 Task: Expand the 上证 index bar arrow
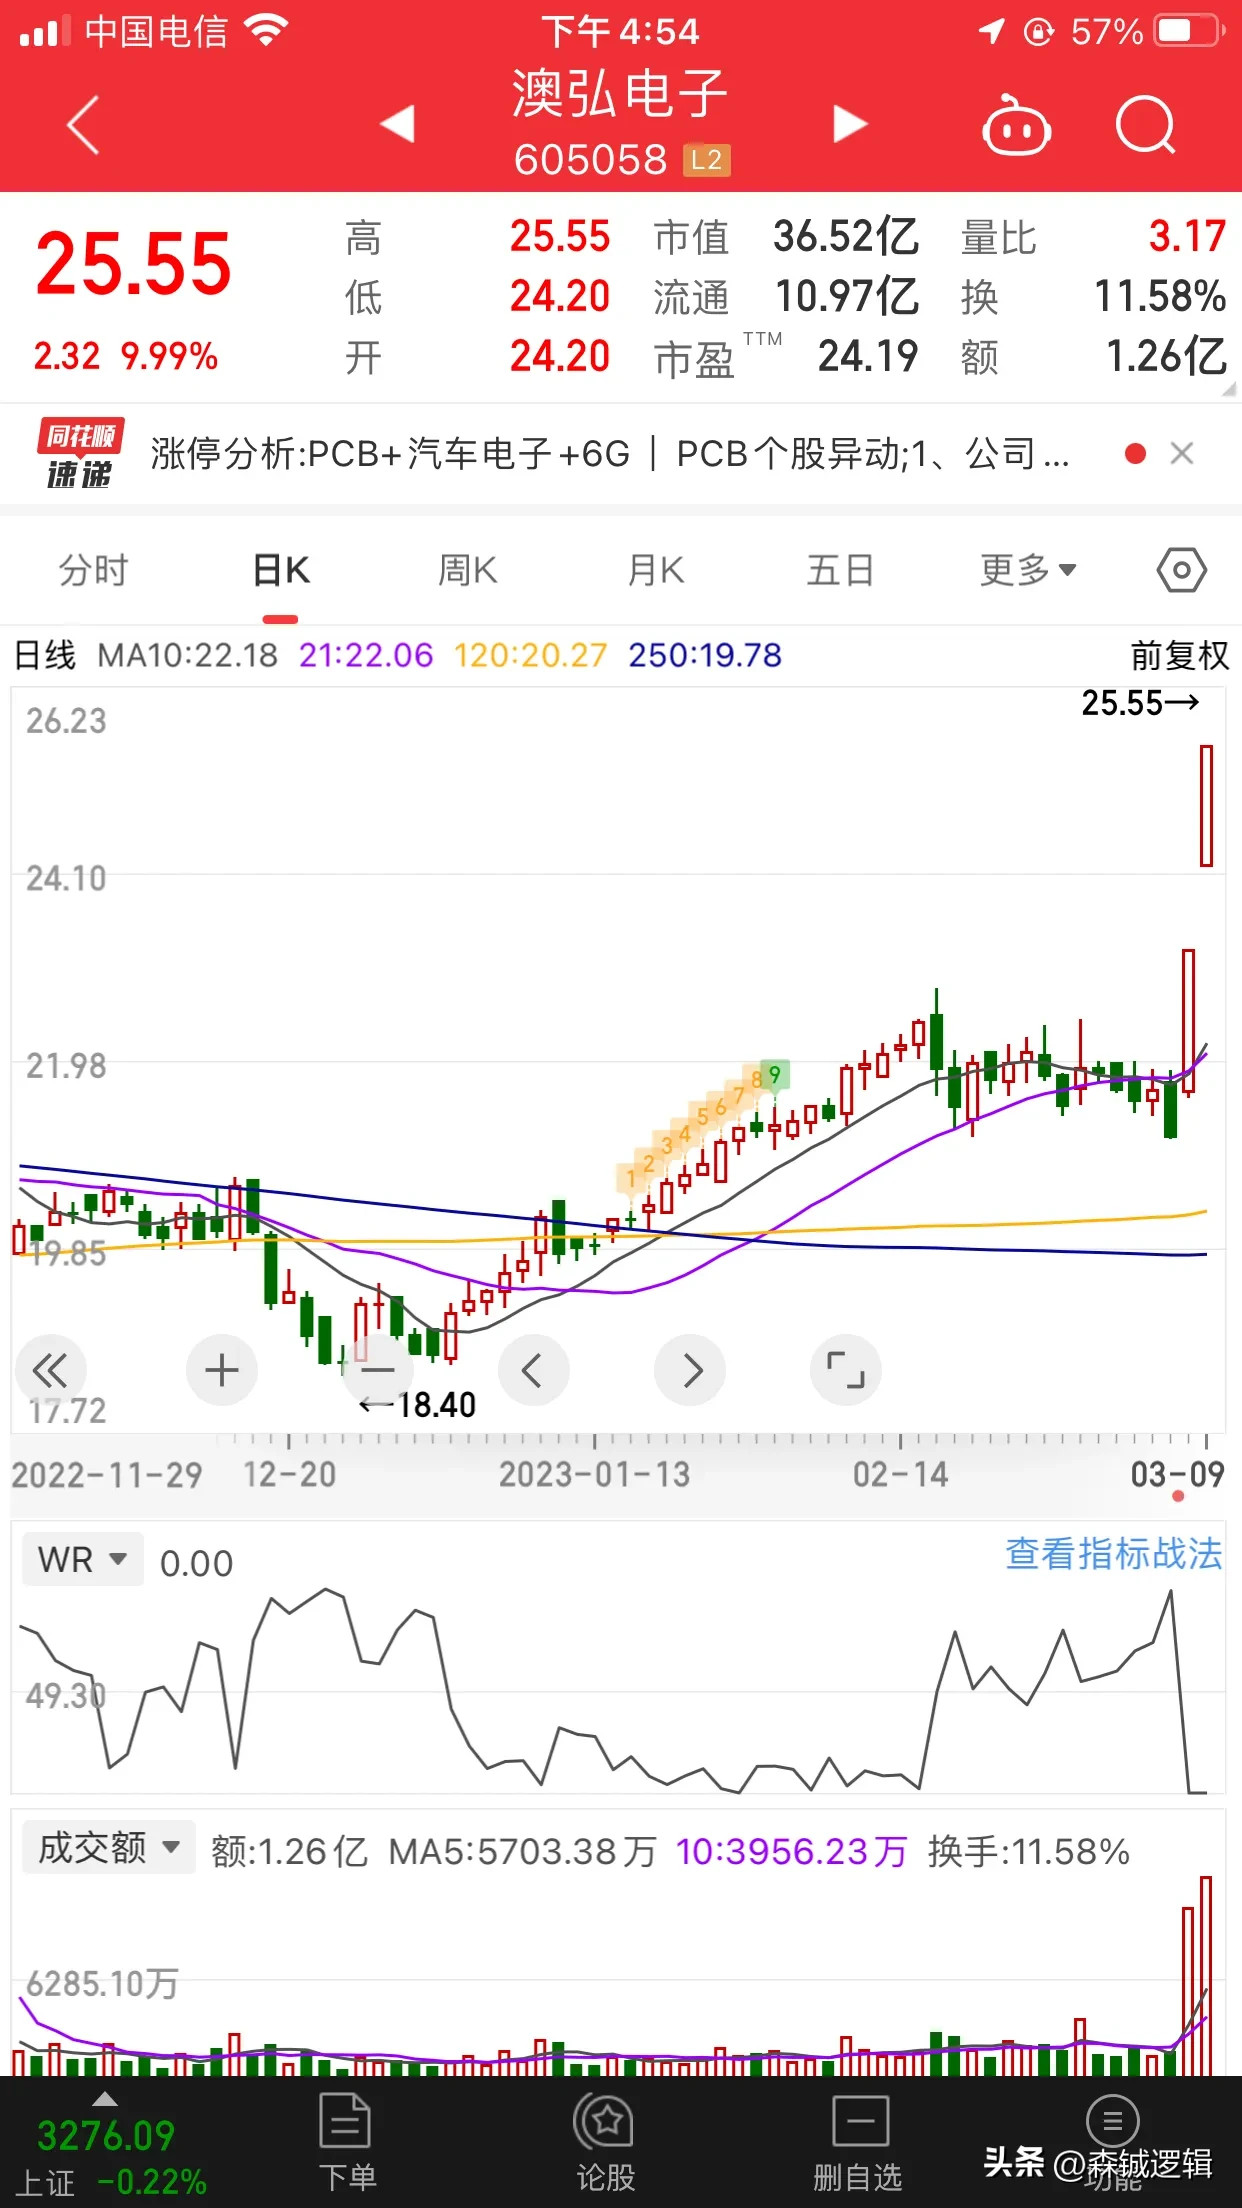[105, 2098]
